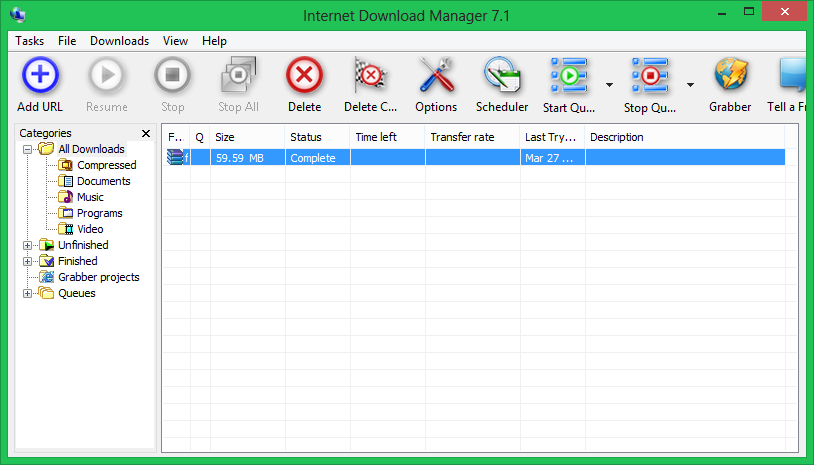This screenshot has height=465, width=814.
Task: Click the Grabber projects icon
Action: (47, 277)
